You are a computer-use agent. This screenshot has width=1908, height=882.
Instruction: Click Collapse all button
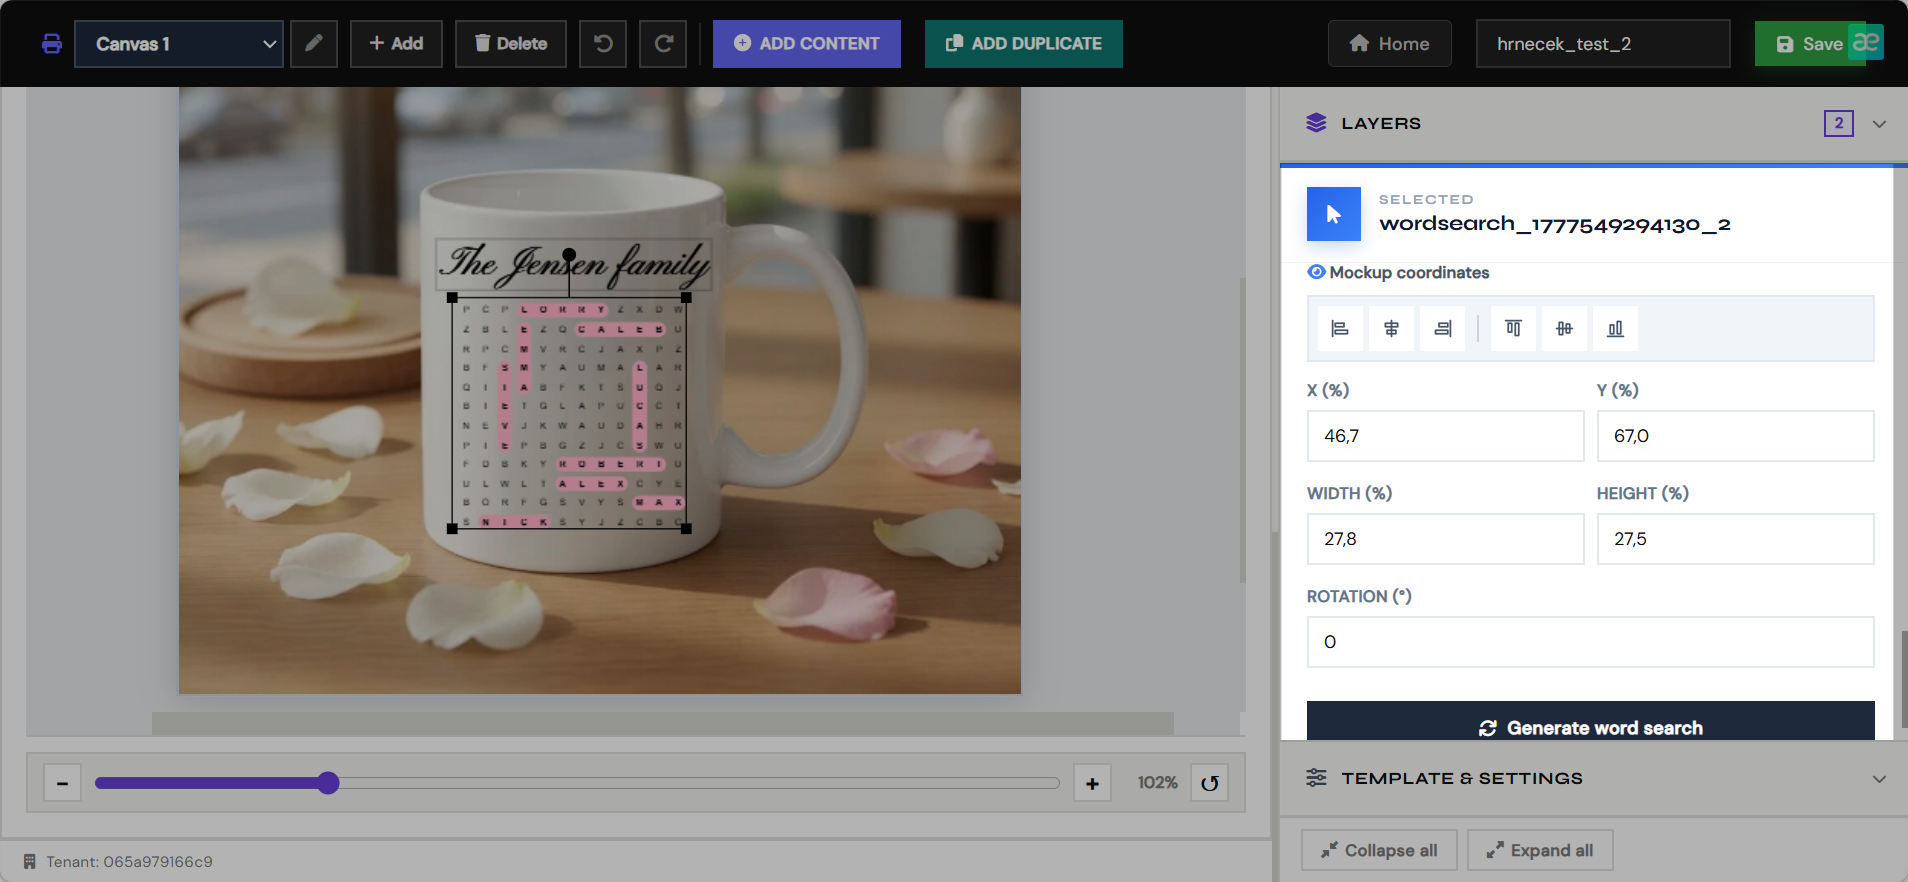pyautogui.click(x=1379, y=850)
